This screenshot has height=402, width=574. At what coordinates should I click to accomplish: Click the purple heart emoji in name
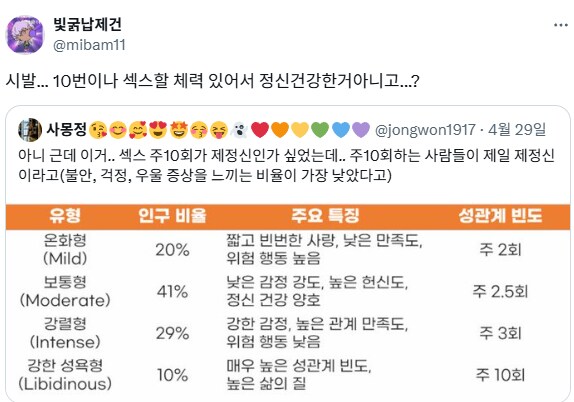pyautogui.click(x=361, y=130)
